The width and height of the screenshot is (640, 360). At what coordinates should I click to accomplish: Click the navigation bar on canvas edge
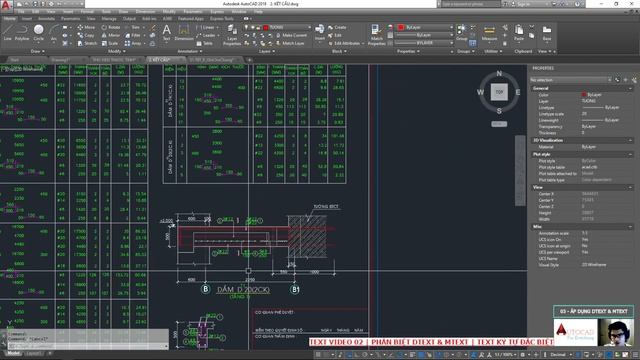coord(520,171)
